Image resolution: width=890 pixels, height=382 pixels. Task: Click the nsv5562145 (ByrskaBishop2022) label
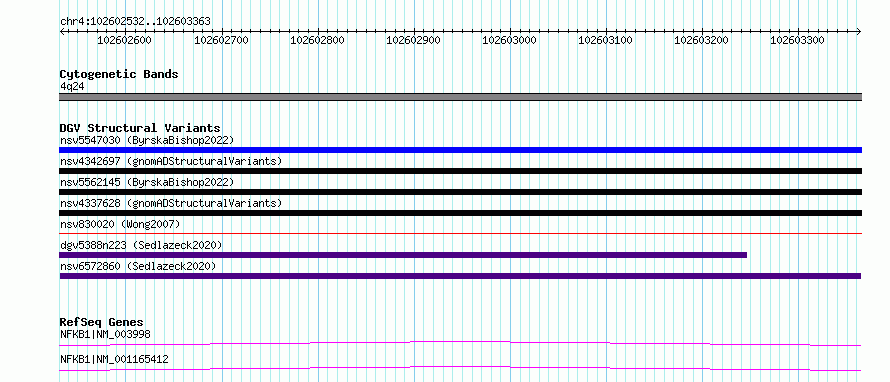pyautogui.click(x=147, y=182)
